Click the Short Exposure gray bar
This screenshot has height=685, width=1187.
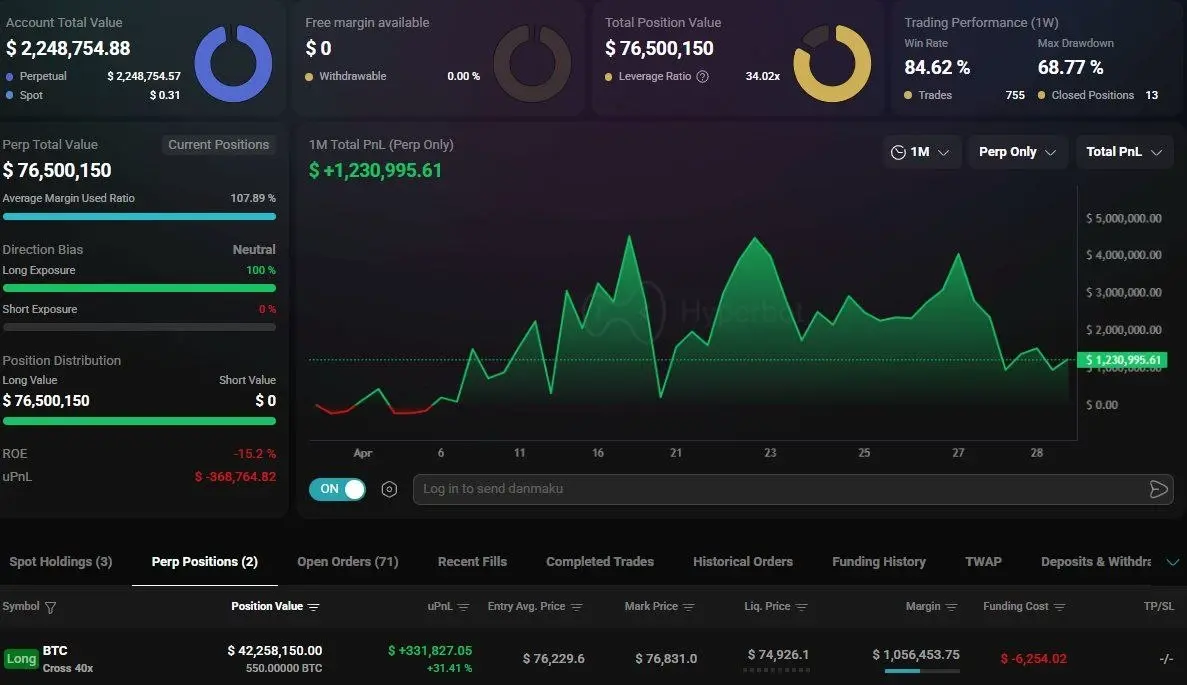139,327
